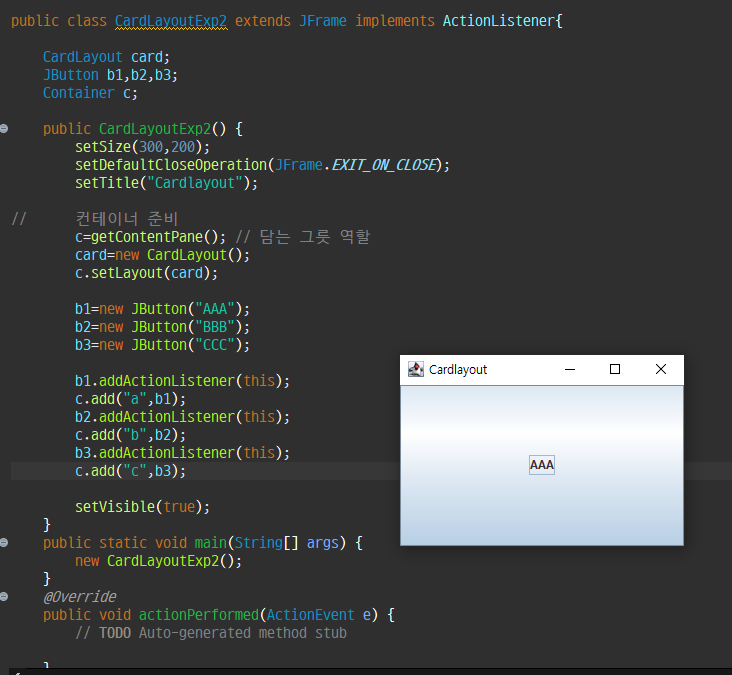Click the @Override annotation
The height and width of the screenshot is (675, 732).
[x=80, y=597]
